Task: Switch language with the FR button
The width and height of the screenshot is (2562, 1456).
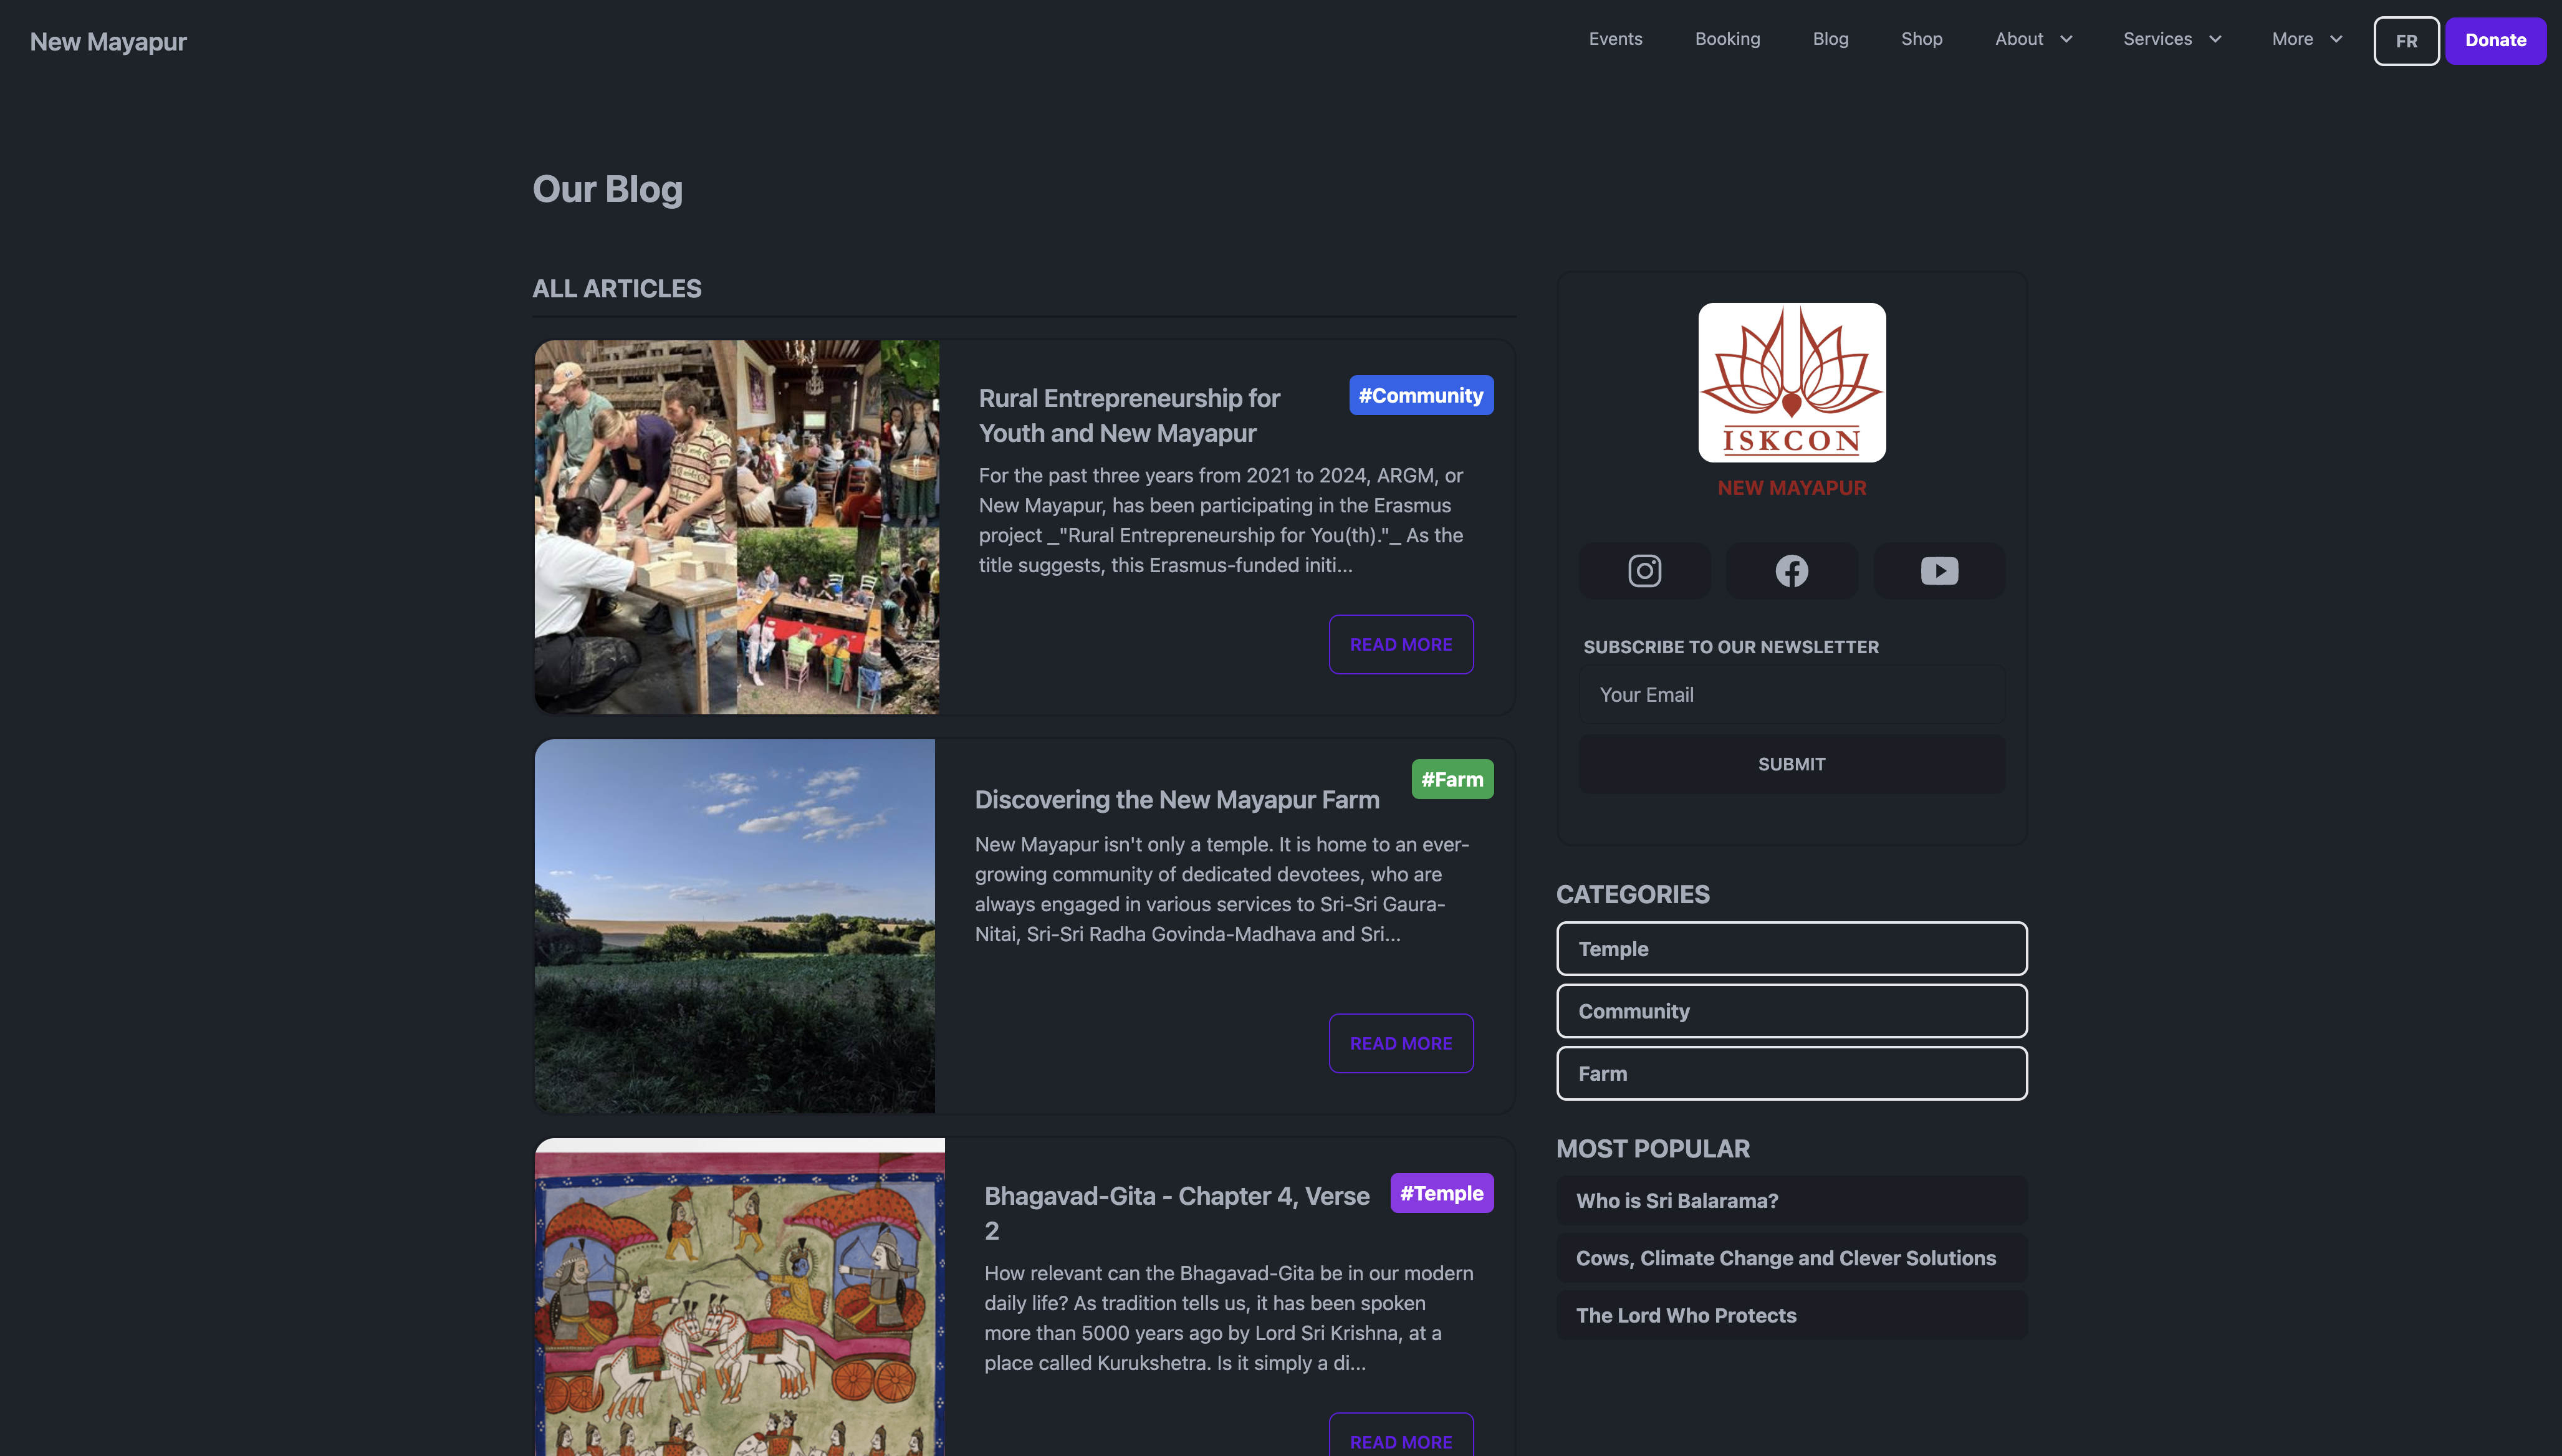Action: click(x=2406, y=41)
